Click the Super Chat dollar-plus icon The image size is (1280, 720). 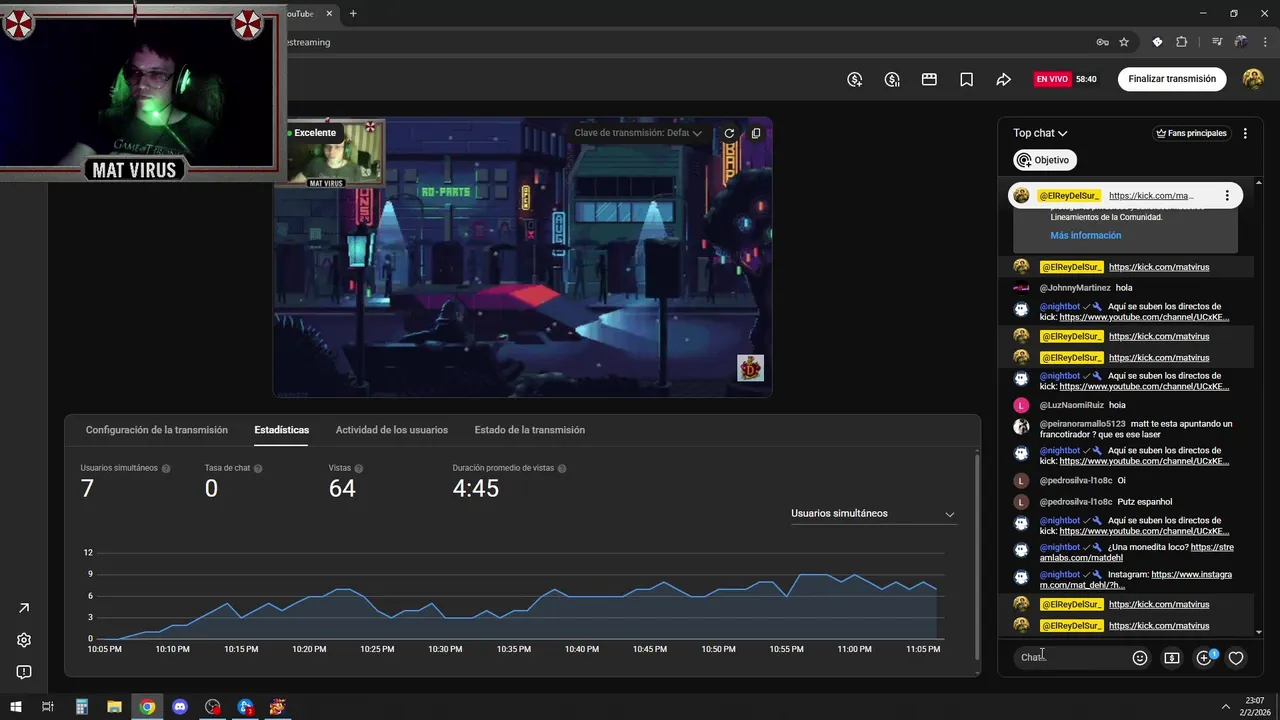[855, 79]
